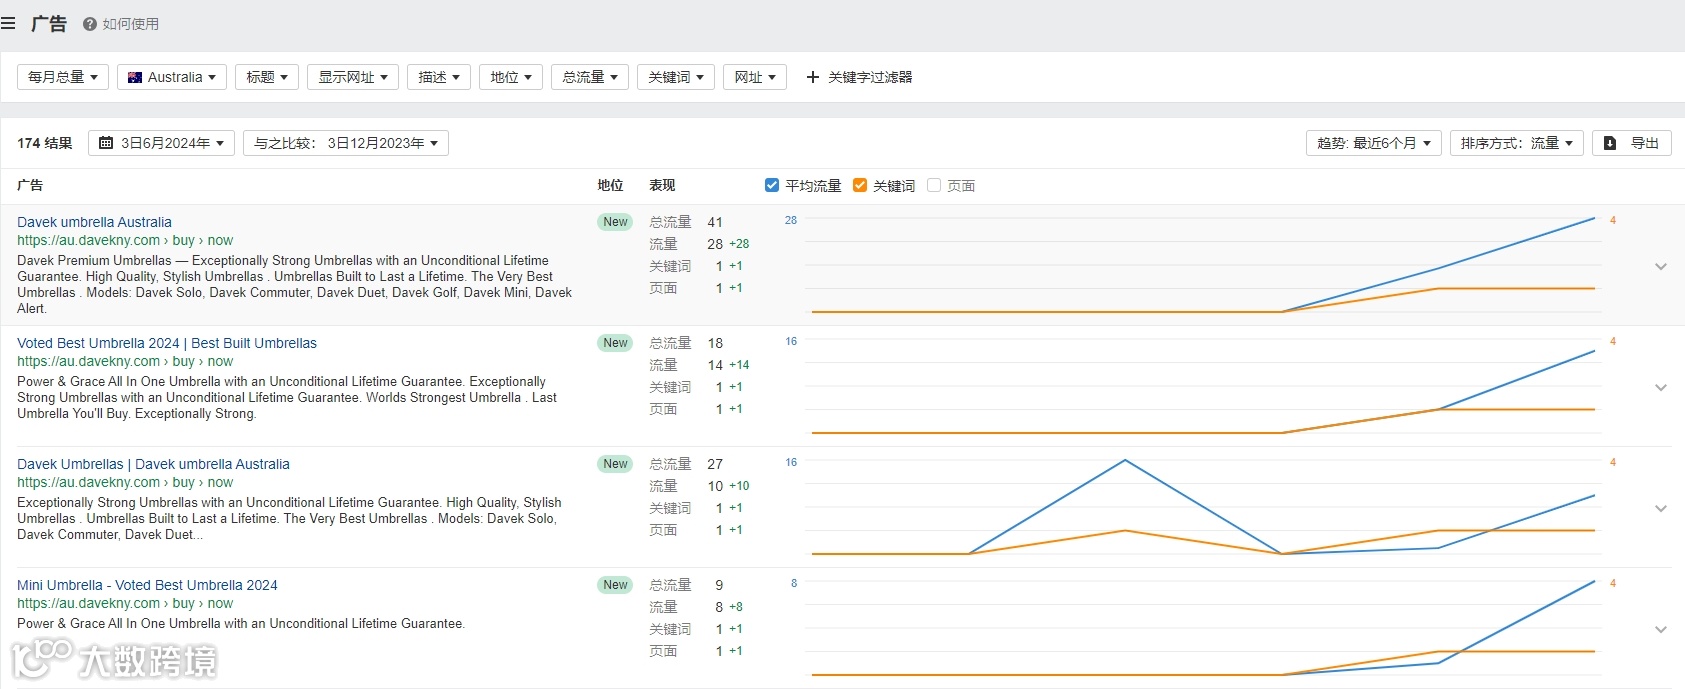Click the 总流量 41 value

[715, 222]
